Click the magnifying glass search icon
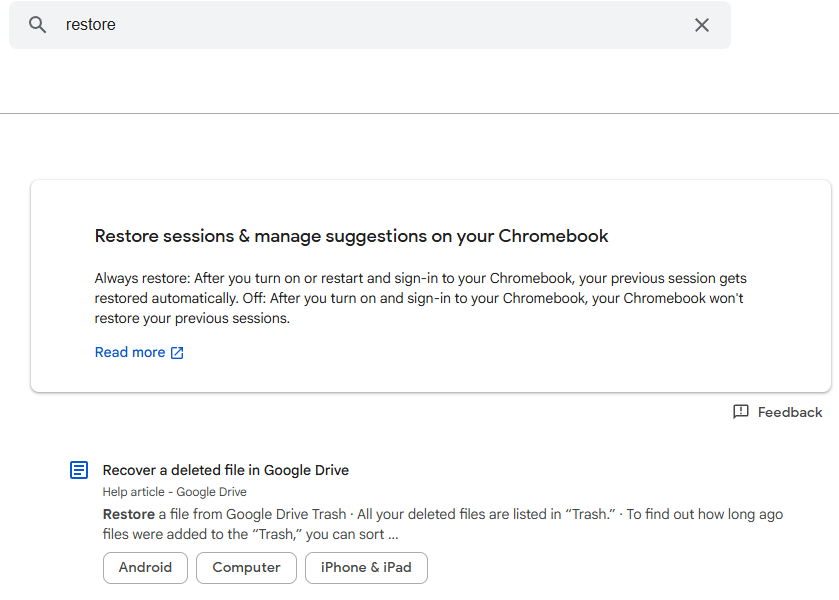The height and width of the screenshot is (600, 839). coord(37,25)
